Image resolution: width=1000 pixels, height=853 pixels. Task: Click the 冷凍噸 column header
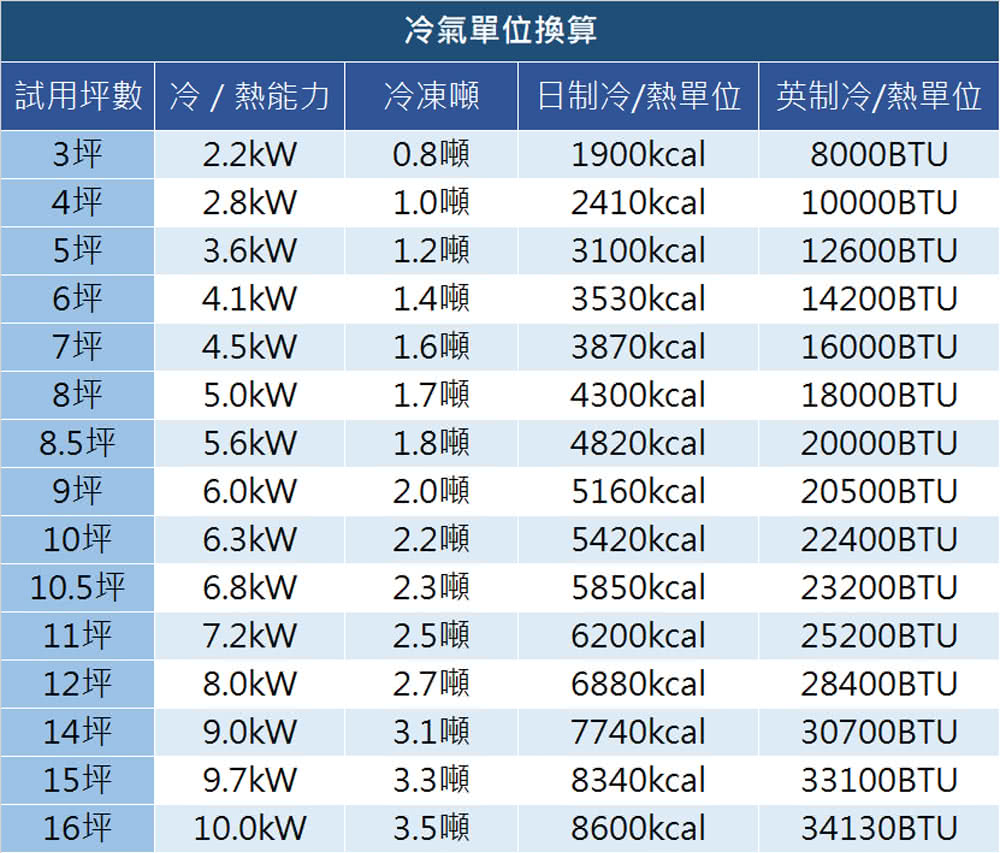click(430, 95)
